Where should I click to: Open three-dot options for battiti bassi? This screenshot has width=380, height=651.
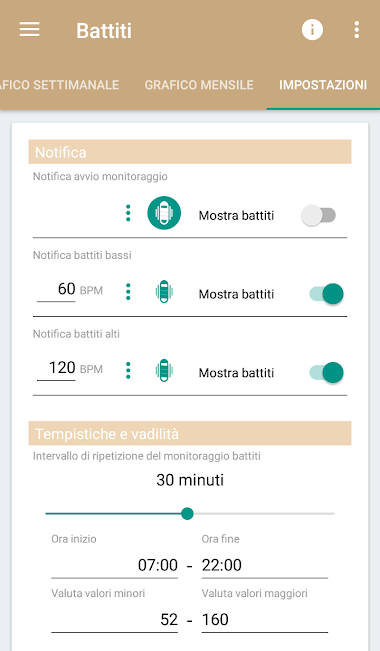tap(128, 292)
